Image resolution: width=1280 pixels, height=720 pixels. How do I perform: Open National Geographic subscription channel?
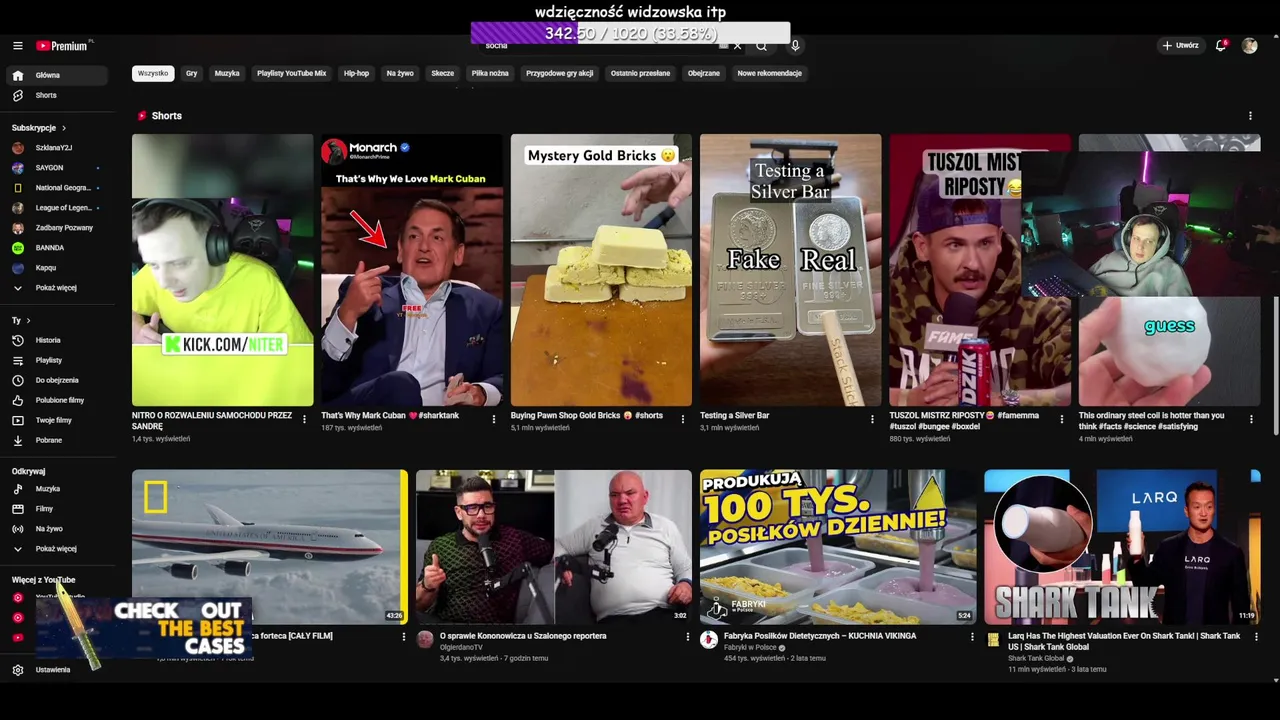[x=57, y=188]
